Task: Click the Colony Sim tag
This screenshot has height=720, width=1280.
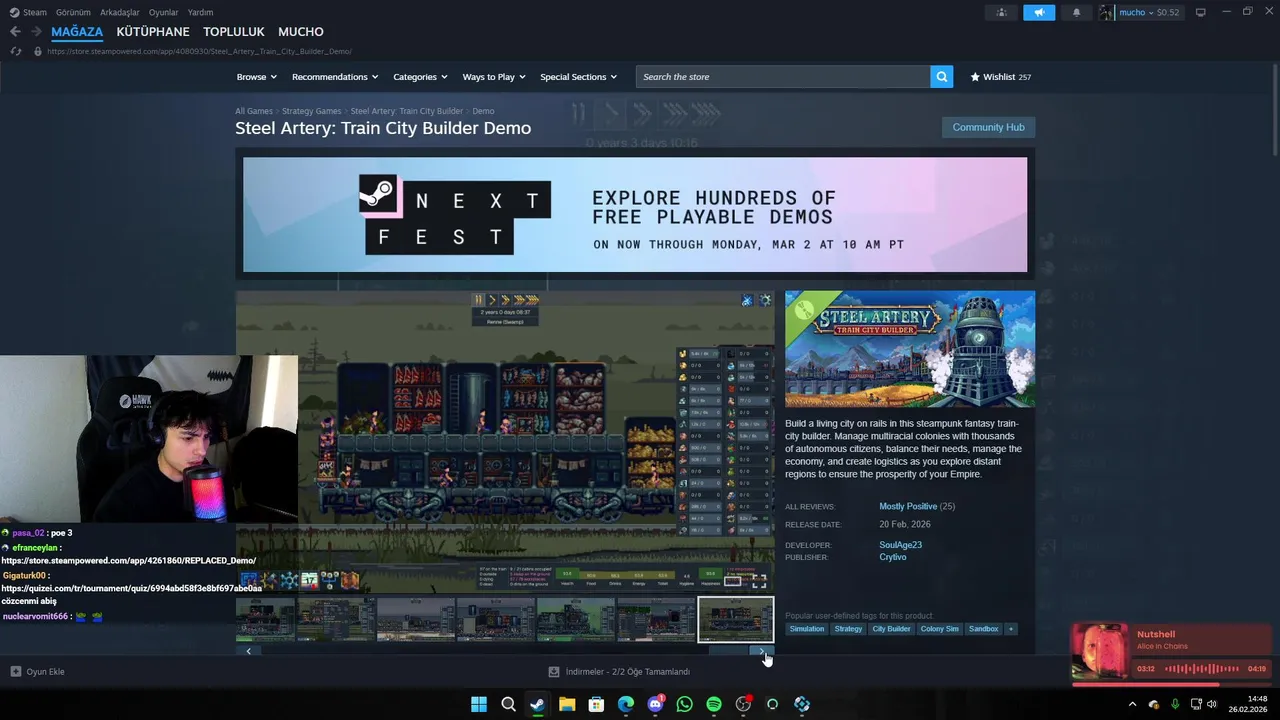Action: pos(939,629)
